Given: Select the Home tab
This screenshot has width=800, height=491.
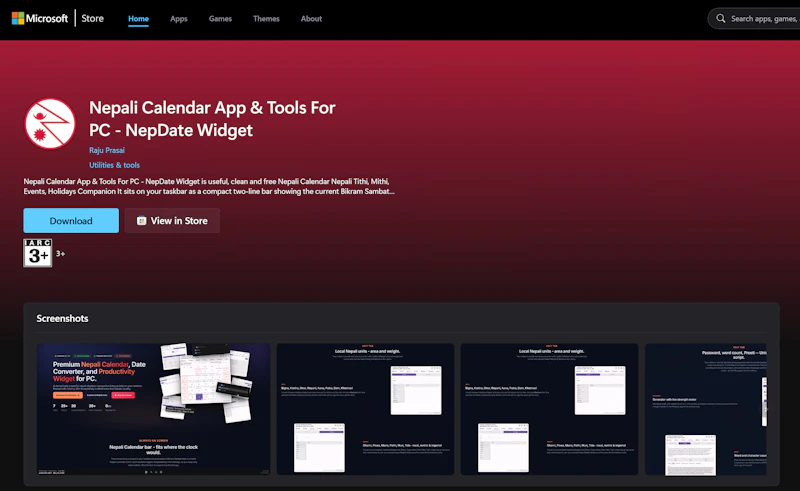Looking at the screenshot, I should (x=138, y=18).
